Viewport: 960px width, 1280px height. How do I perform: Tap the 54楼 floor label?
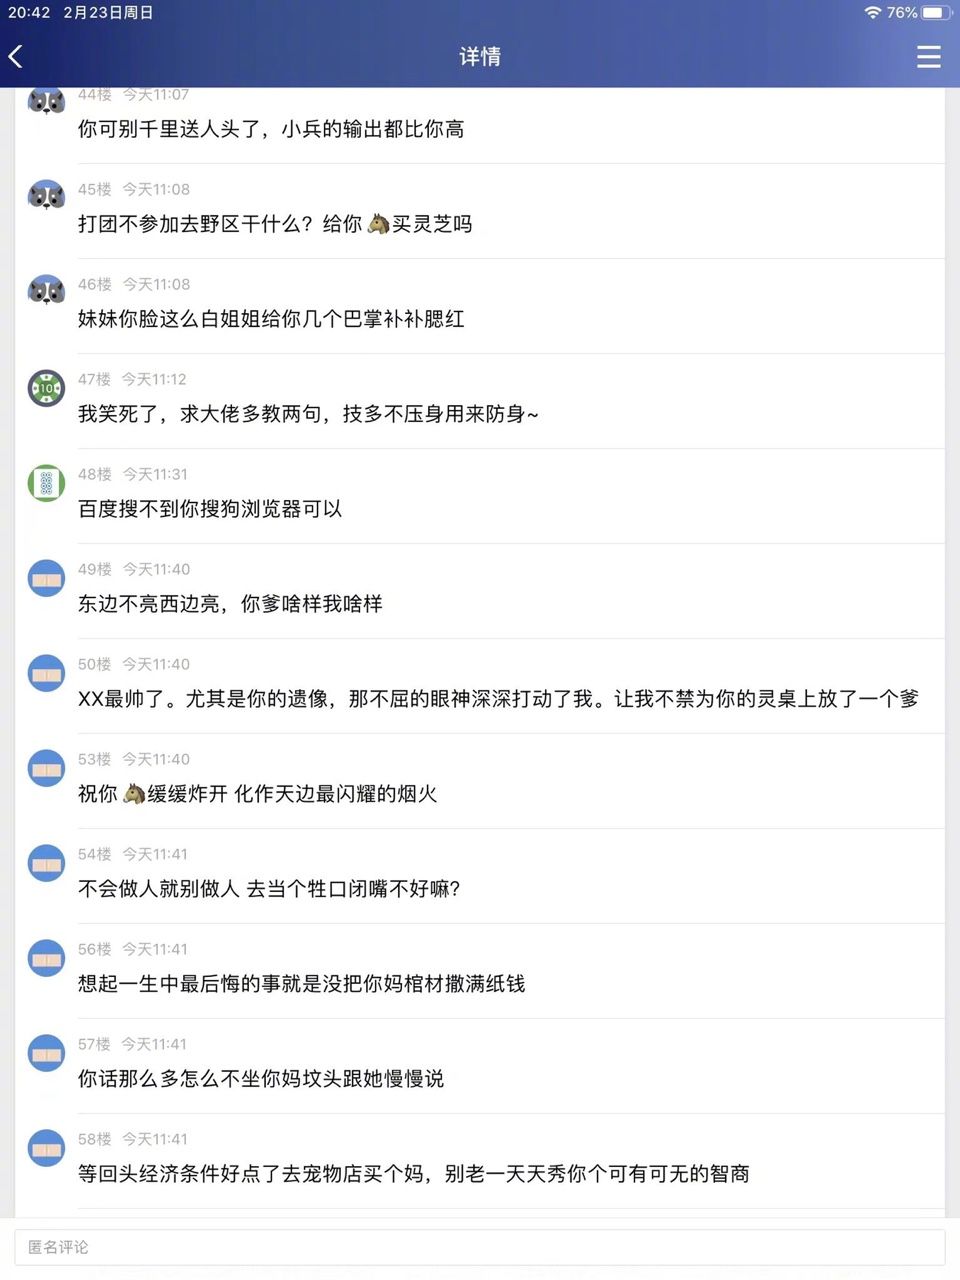point(94,854)
